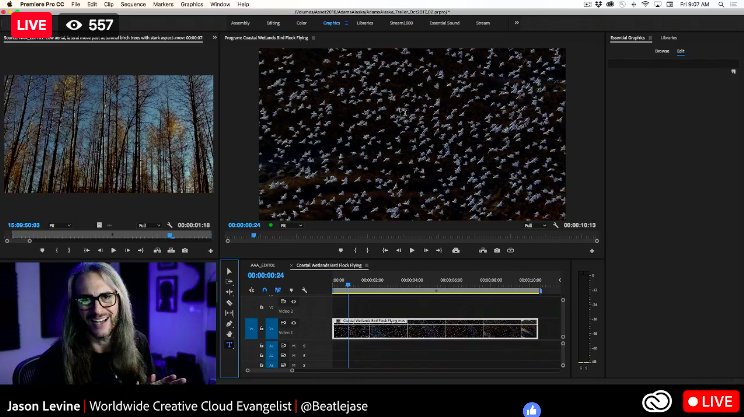Screen dimensions: 744x417
Task: Step forward one frame in Program monitor
Action: pos(426,250)
